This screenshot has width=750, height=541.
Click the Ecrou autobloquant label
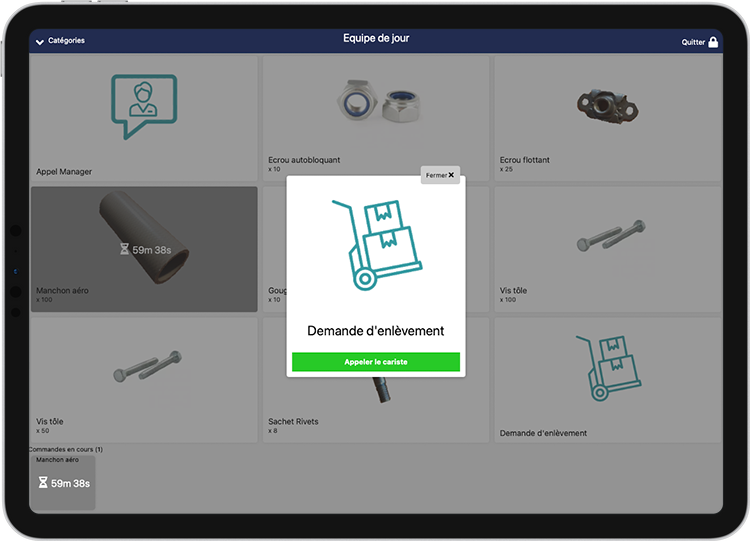point(304,160)
